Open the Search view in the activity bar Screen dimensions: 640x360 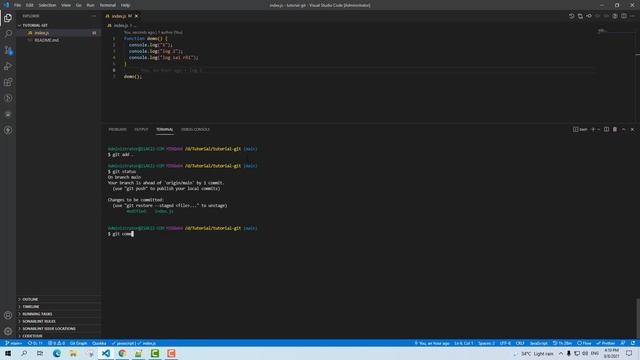tap(8, 34)
